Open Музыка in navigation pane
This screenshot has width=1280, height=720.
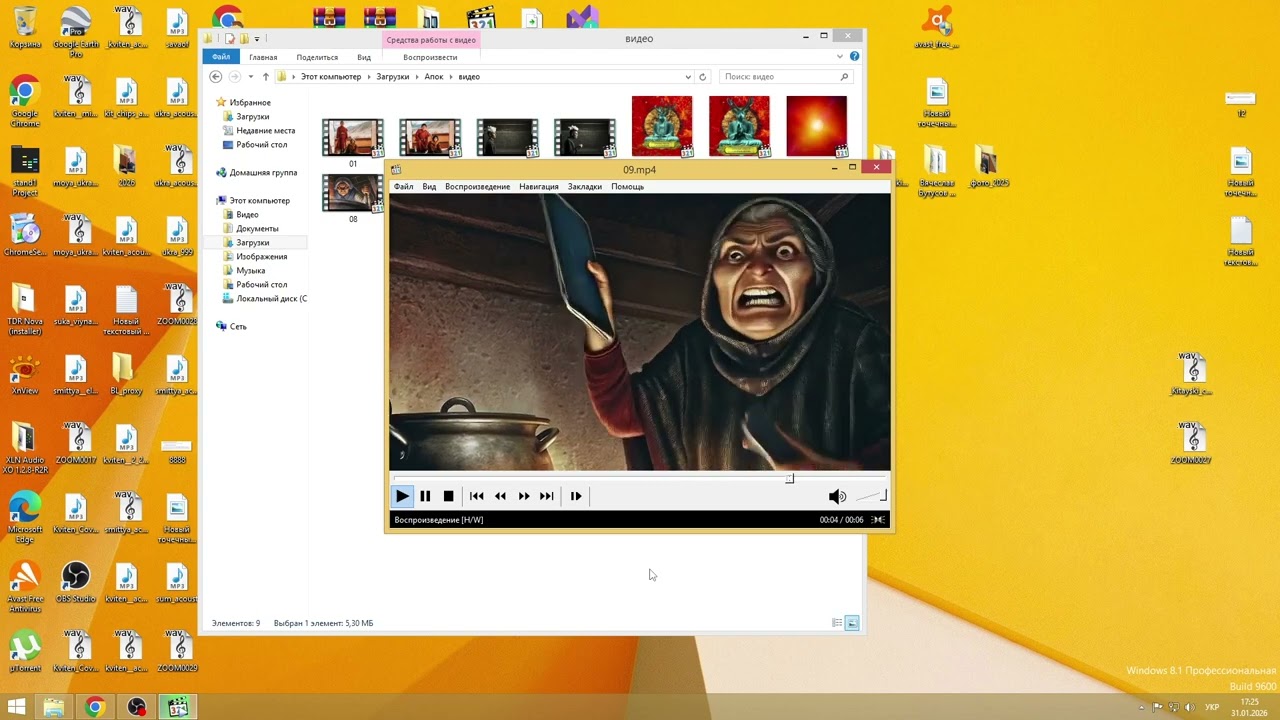[x=250, y=271]
